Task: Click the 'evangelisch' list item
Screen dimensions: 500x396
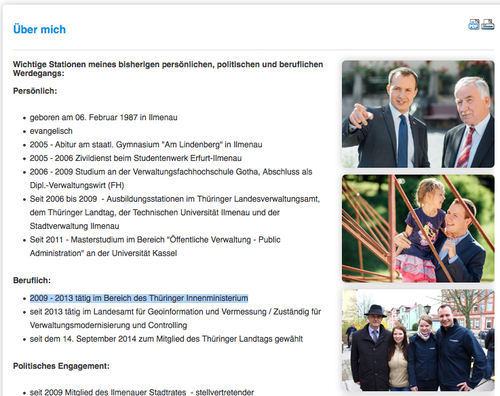Action: tap(51, 131)
